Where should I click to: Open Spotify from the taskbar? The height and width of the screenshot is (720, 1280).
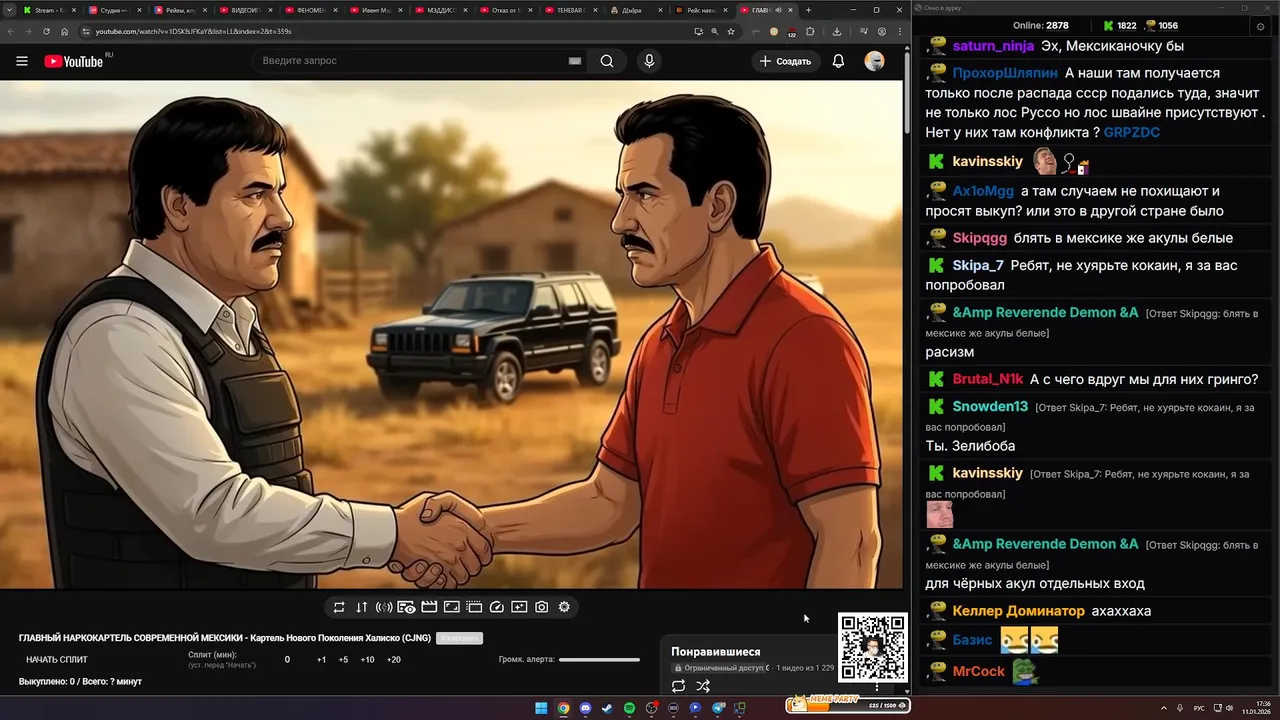click(x=629, y=708)
